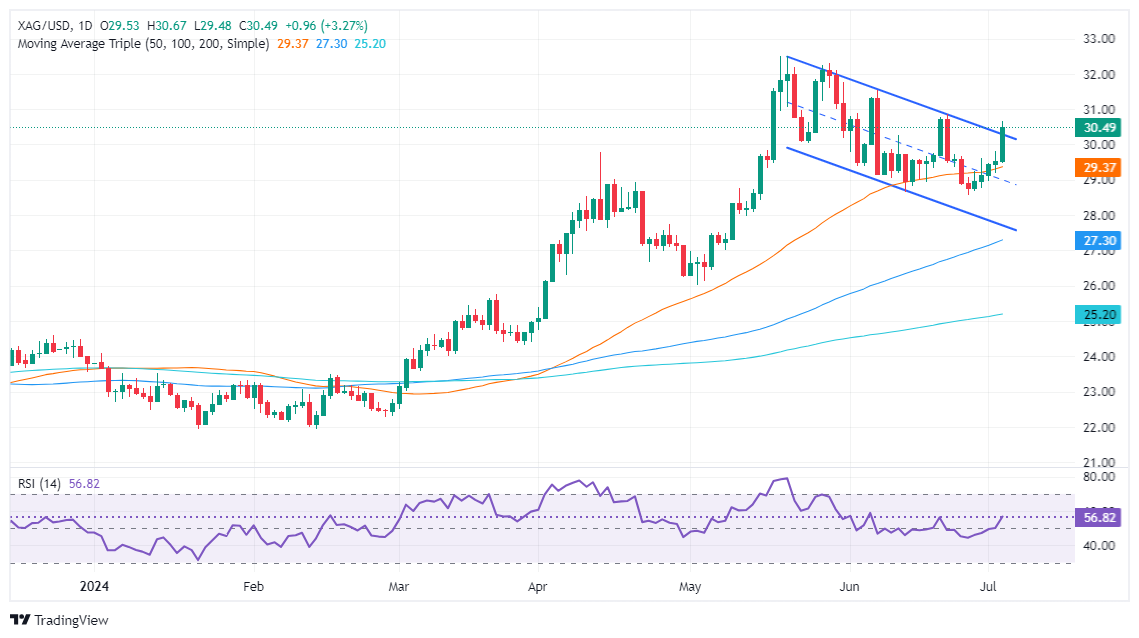Click the 1D timeframe label
Image resolution: width=1139 pixels, height=638 pixels.
85,25
